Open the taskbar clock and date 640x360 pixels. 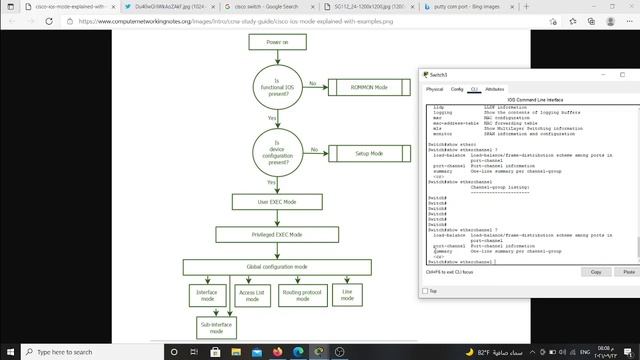click(x=605, y=352)
